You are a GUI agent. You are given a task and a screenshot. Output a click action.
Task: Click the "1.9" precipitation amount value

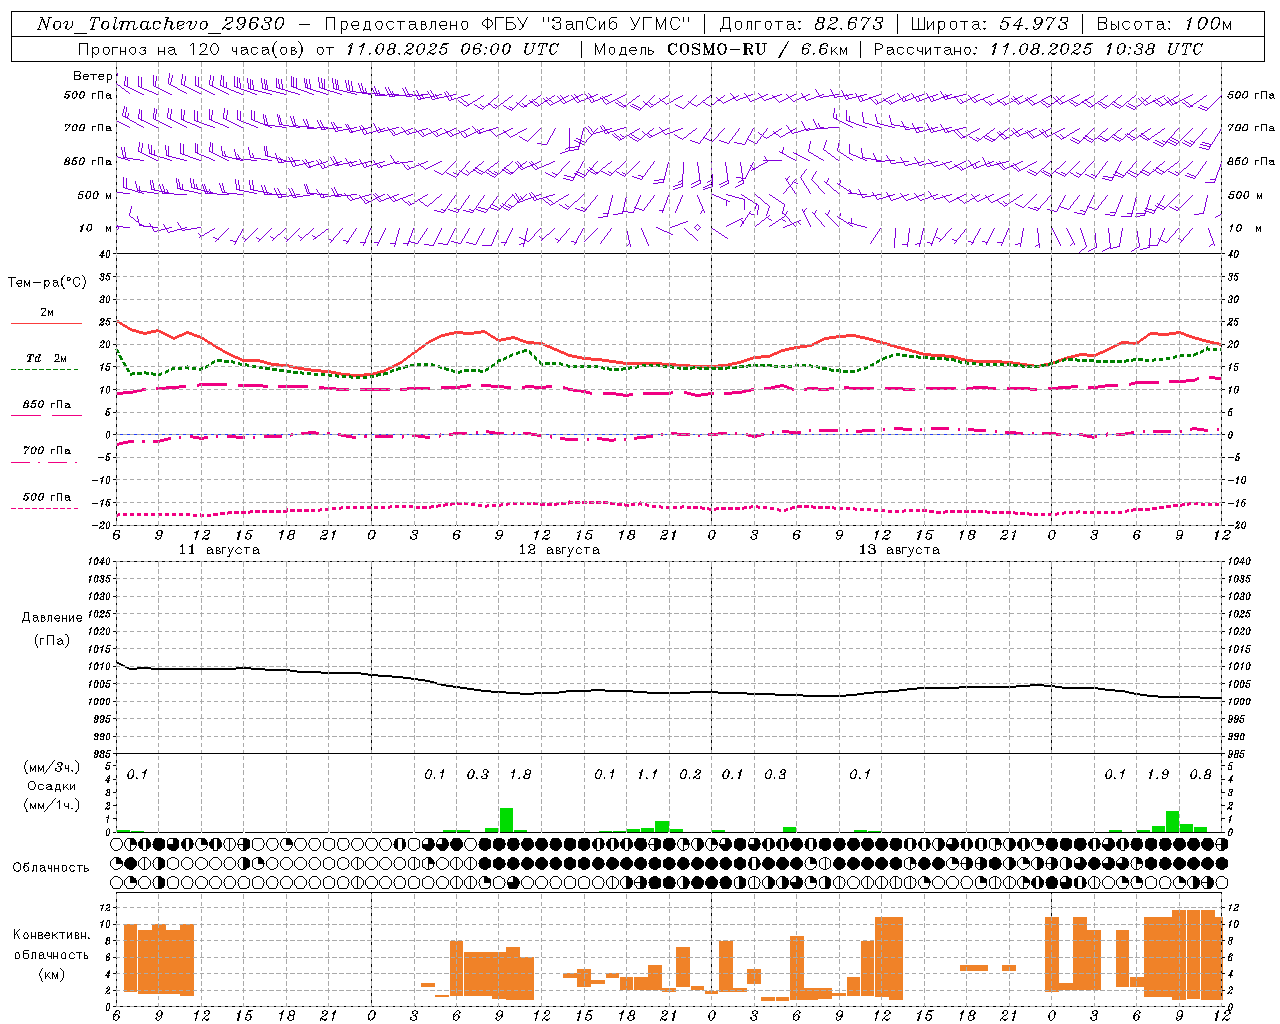(1158, 775)
